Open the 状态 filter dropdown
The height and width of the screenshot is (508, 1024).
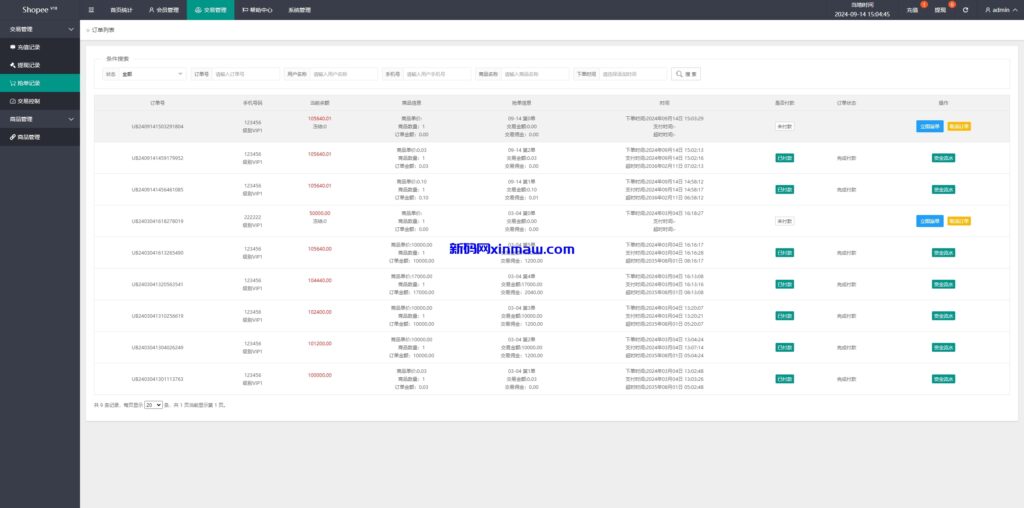click(x=152, y=74)
